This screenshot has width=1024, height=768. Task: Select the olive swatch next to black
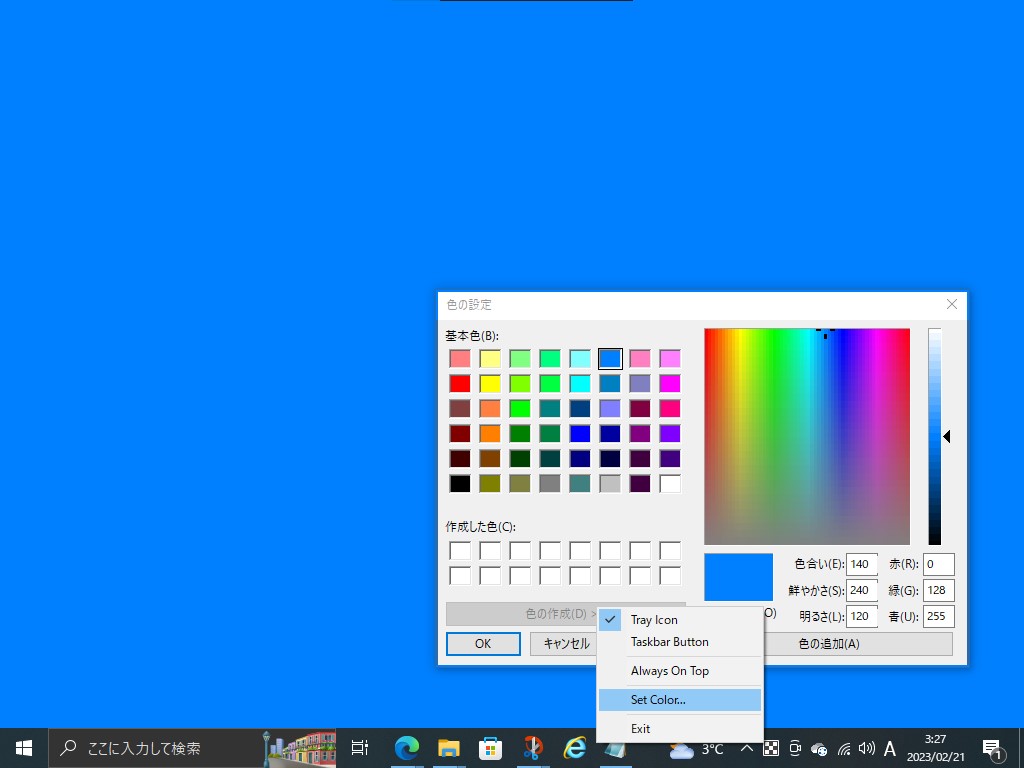tap(490, 484)
